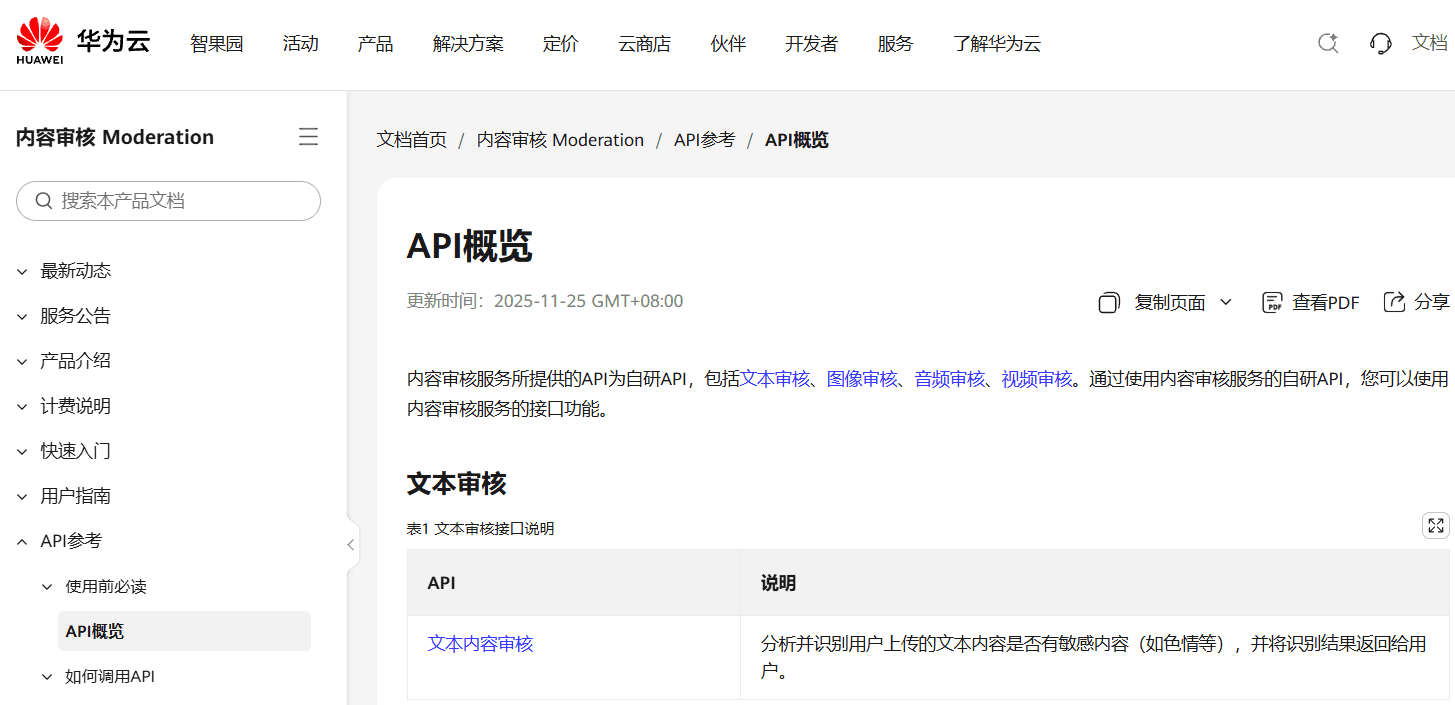Open the 服务 menu in the top navigation
Viewport: 1455px width, 705px height.
pyautogui.click(x=895, y=43)
